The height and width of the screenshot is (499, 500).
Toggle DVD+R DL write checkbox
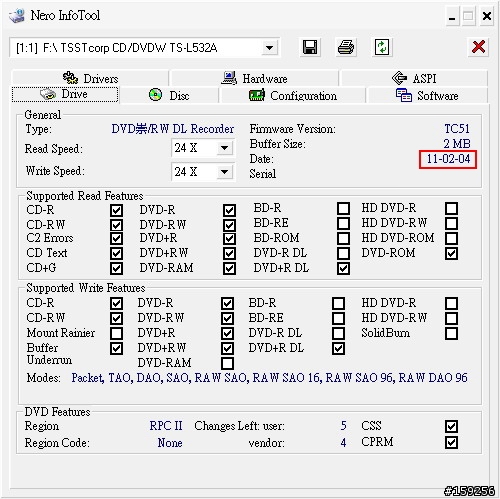(338, 349)
